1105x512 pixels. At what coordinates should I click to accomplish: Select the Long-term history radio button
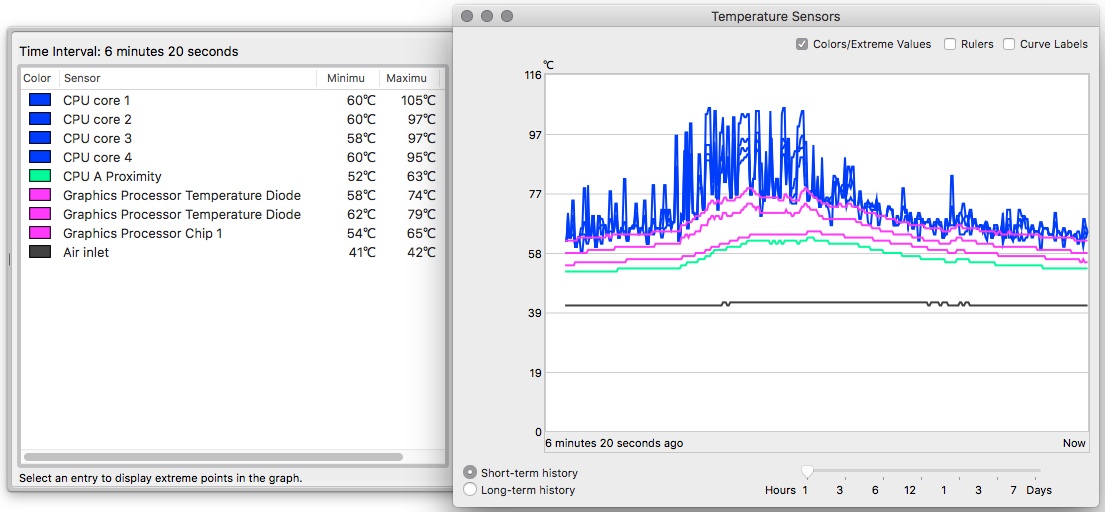(x=470, y=489)
